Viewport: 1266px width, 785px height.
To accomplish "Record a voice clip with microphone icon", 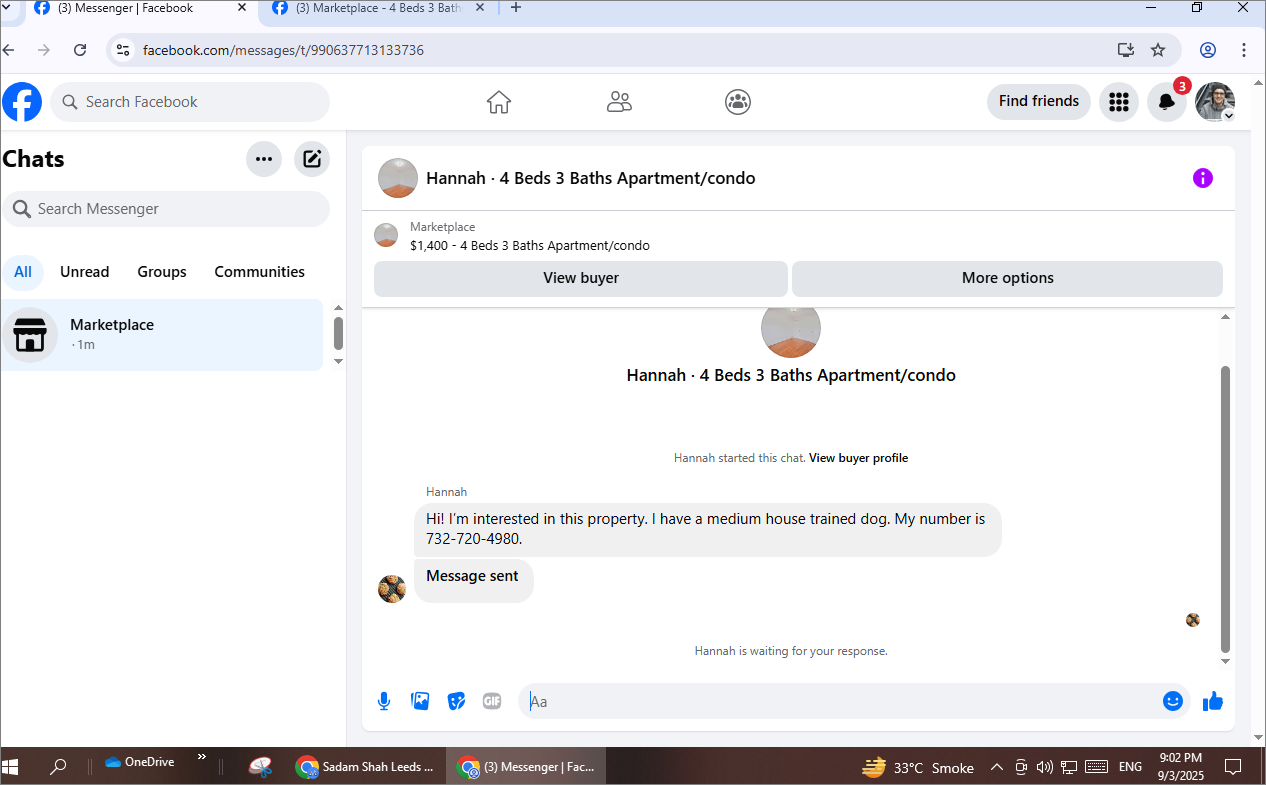I will click(384, 701).
